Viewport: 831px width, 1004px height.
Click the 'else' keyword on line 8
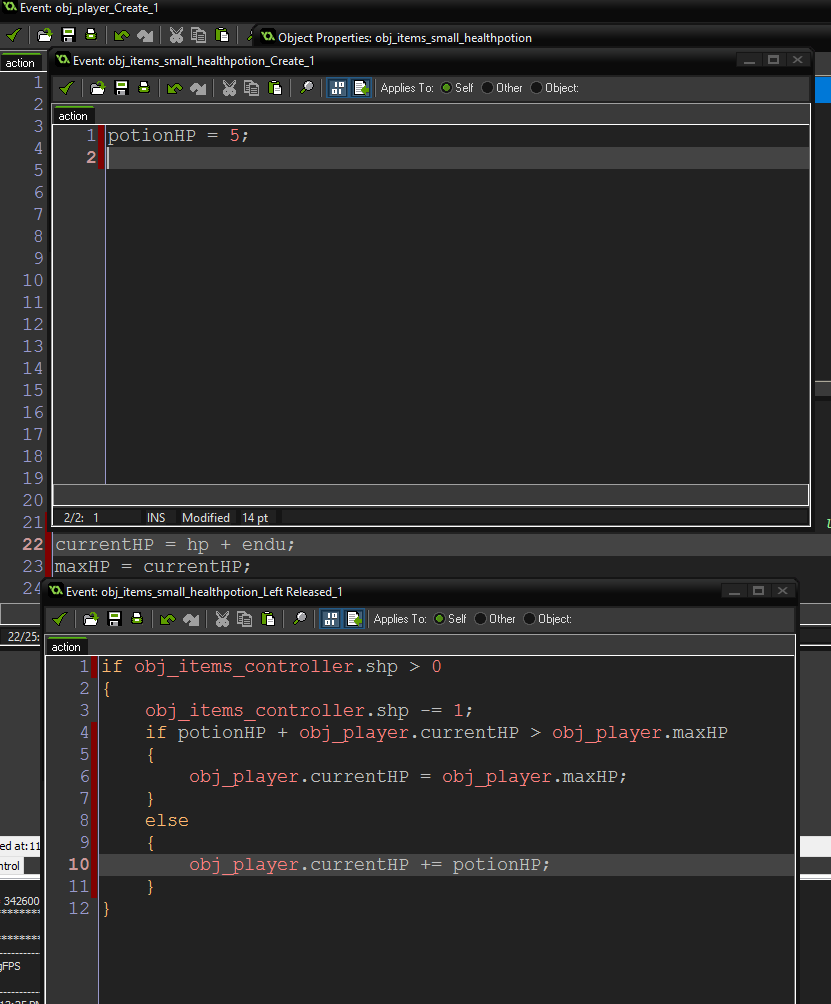coord(166,821)
